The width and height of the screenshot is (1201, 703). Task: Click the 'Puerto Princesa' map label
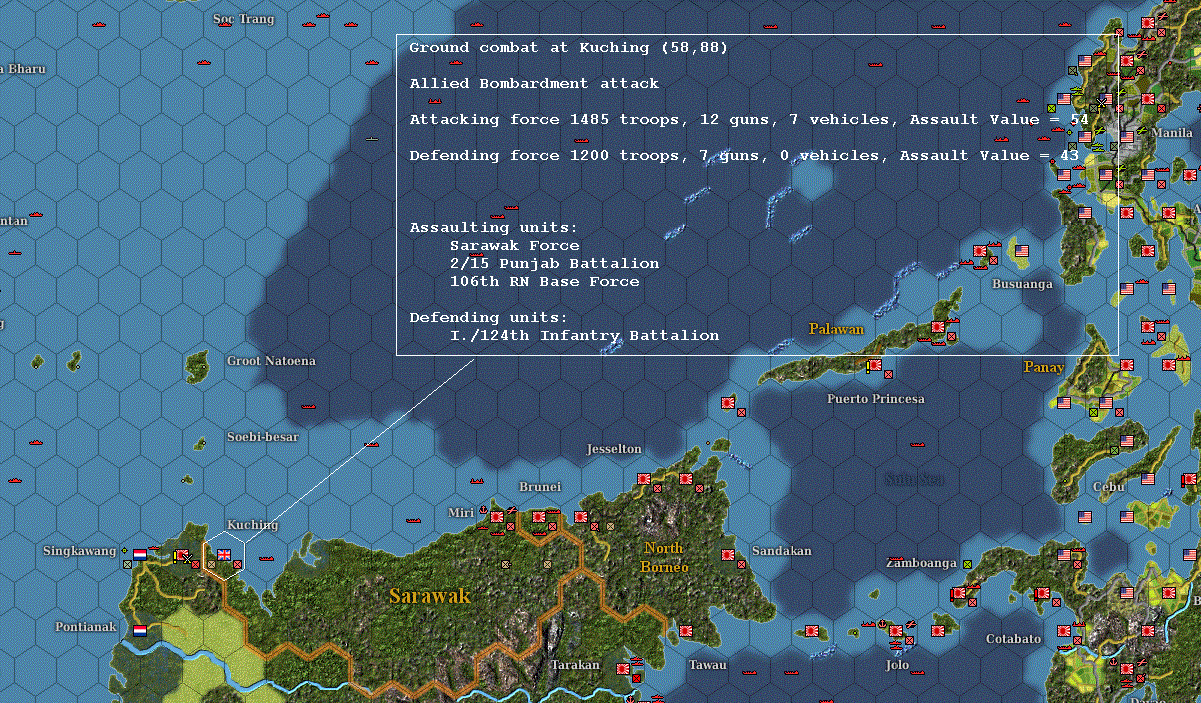click(876, 399)
